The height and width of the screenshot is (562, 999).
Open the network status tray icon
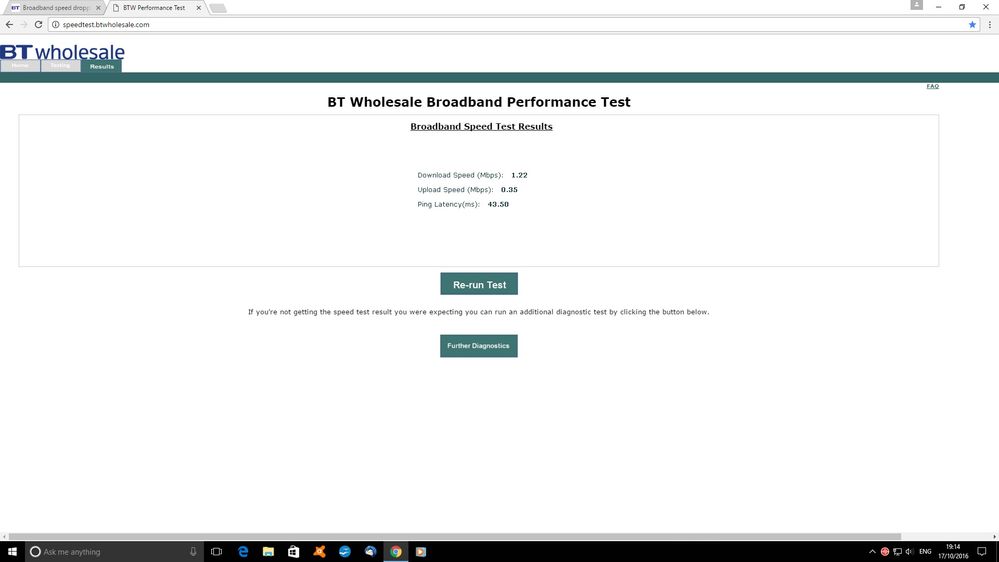pyautogui.click(x=897, y=552)
